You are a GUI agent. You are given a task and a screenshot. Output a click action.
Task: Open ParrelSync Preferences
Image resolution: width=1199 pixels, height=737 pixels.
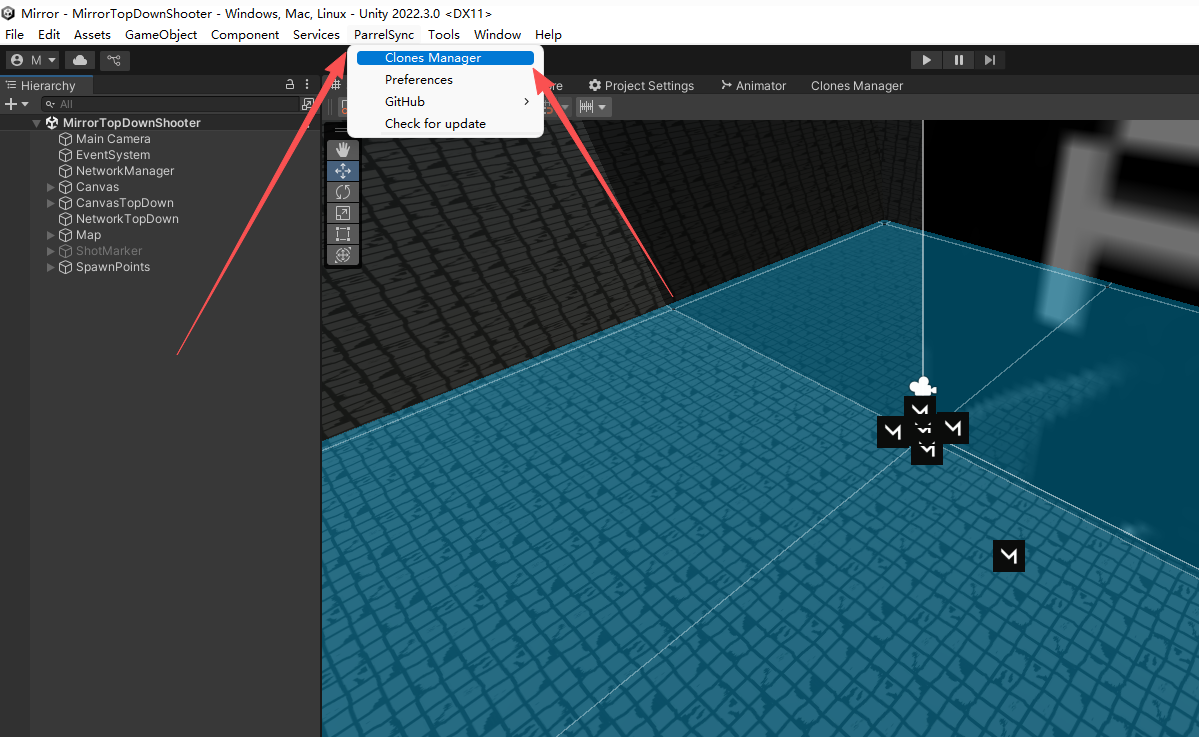pyautogui.click(x=446, y=80)
